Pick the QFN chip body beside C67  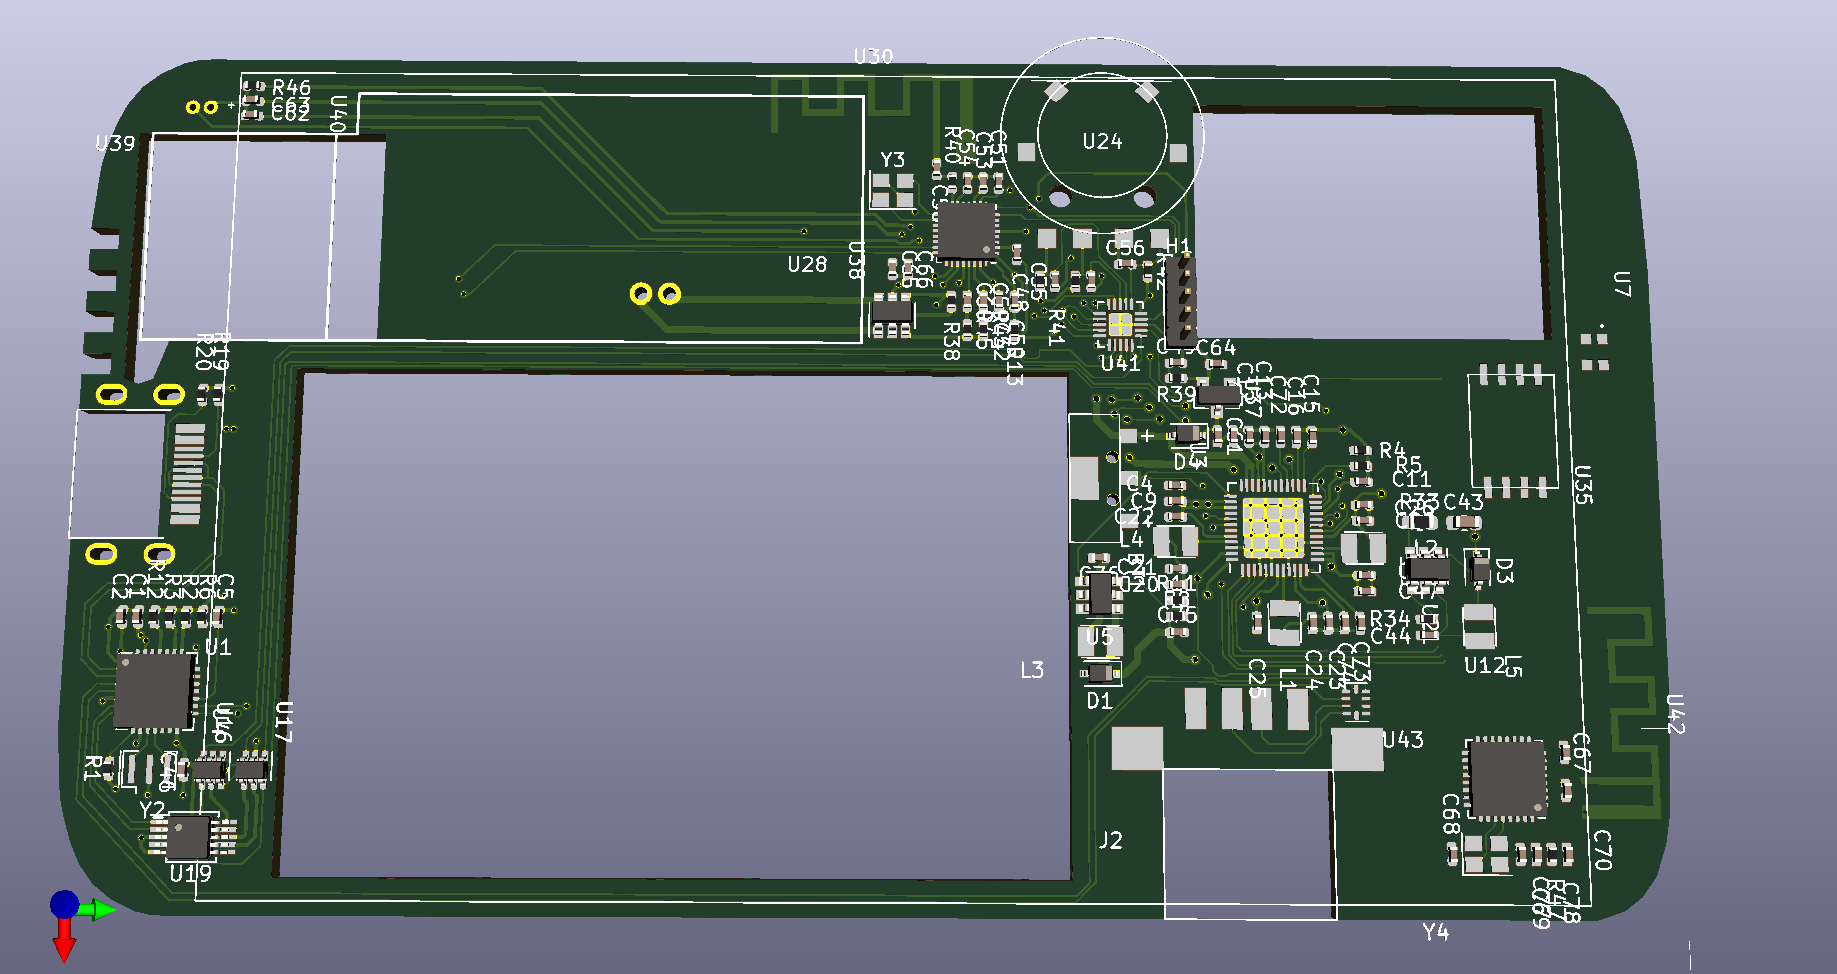[x=1507, y=779]
